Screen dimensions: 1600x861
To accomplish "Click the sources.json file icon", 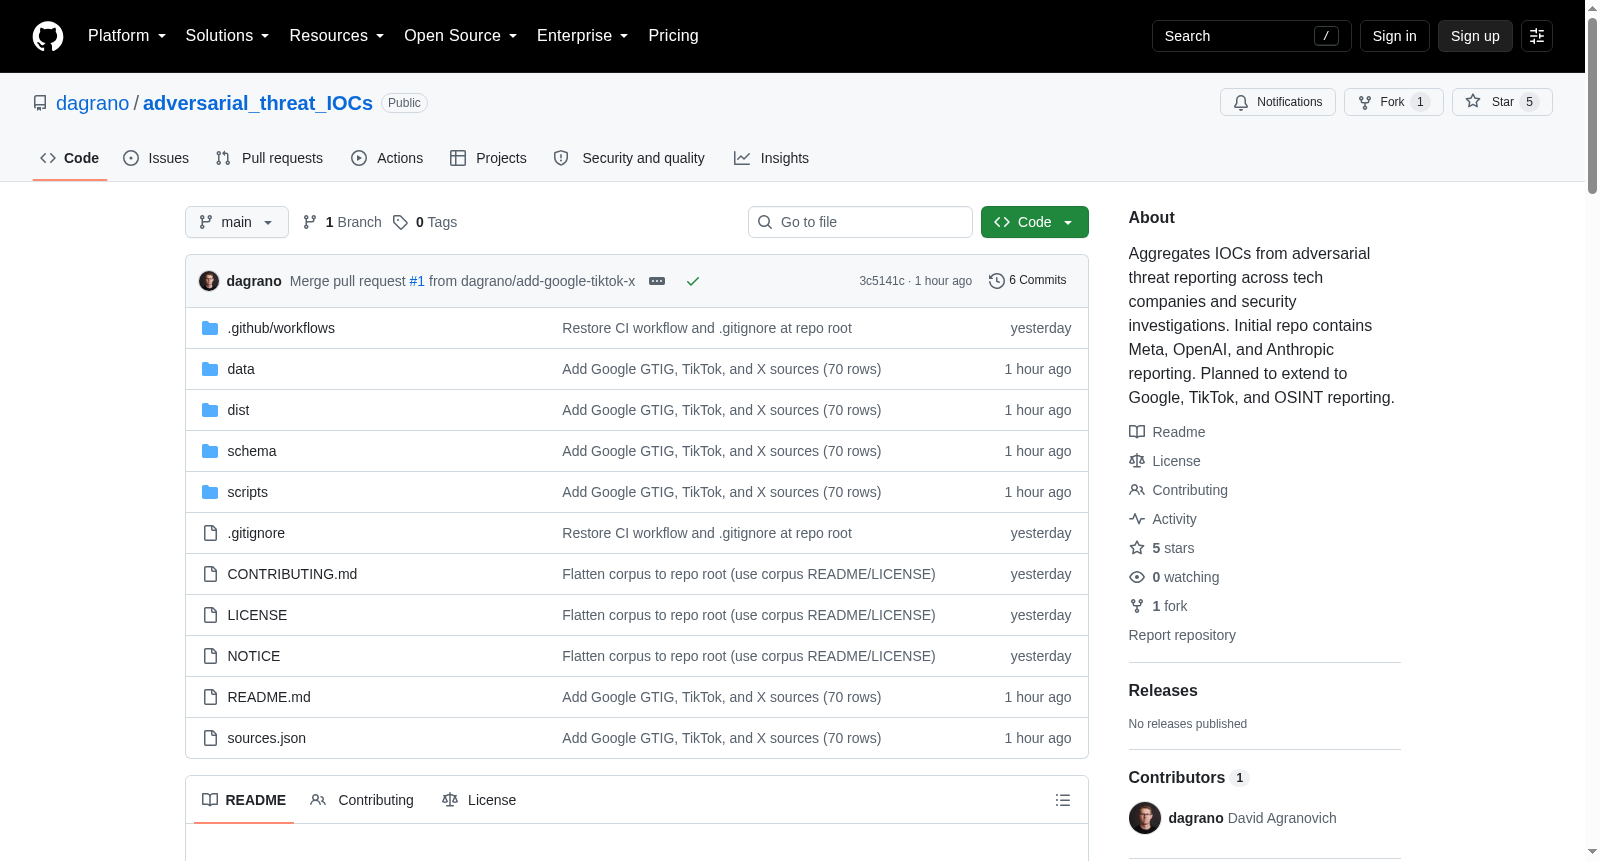I will pyautogui.click(x=210, y=738).
